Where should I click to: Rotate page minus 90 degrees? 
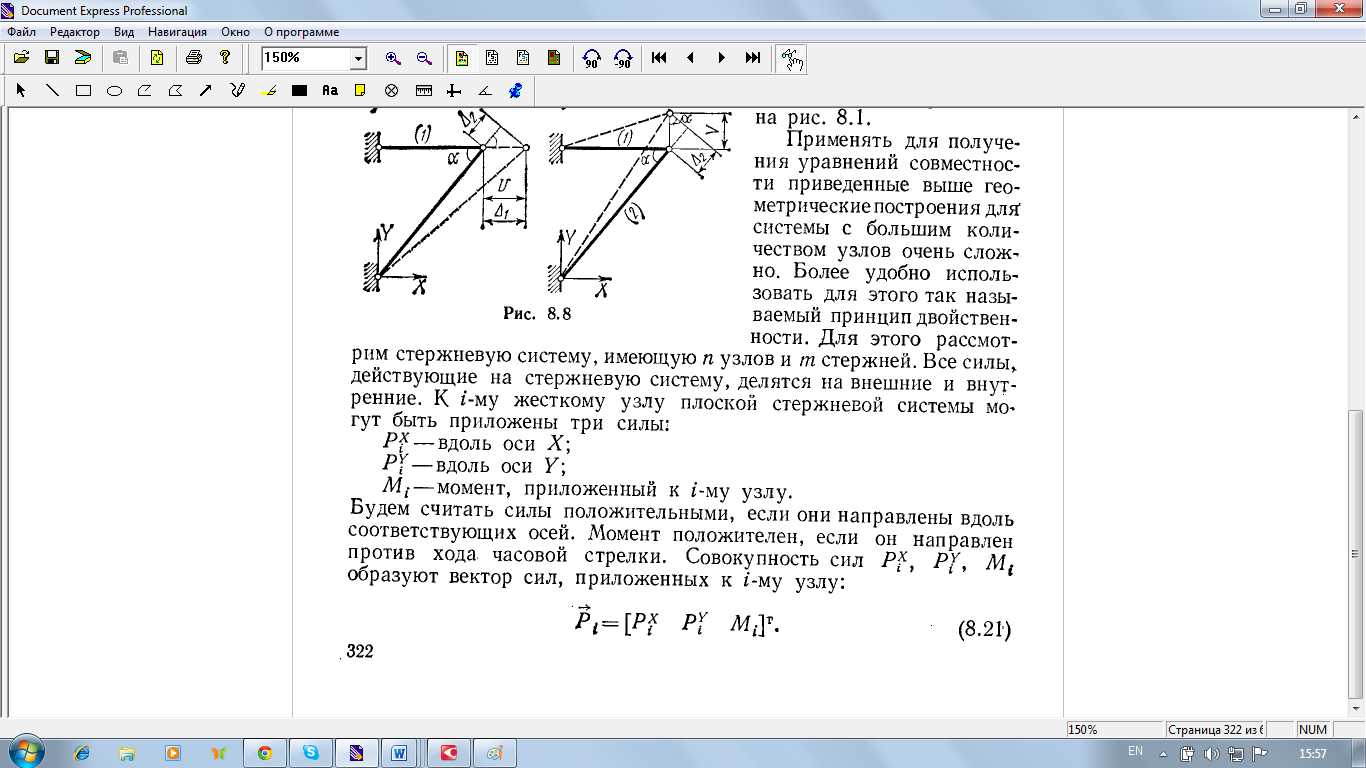click(x=622, y=58)
